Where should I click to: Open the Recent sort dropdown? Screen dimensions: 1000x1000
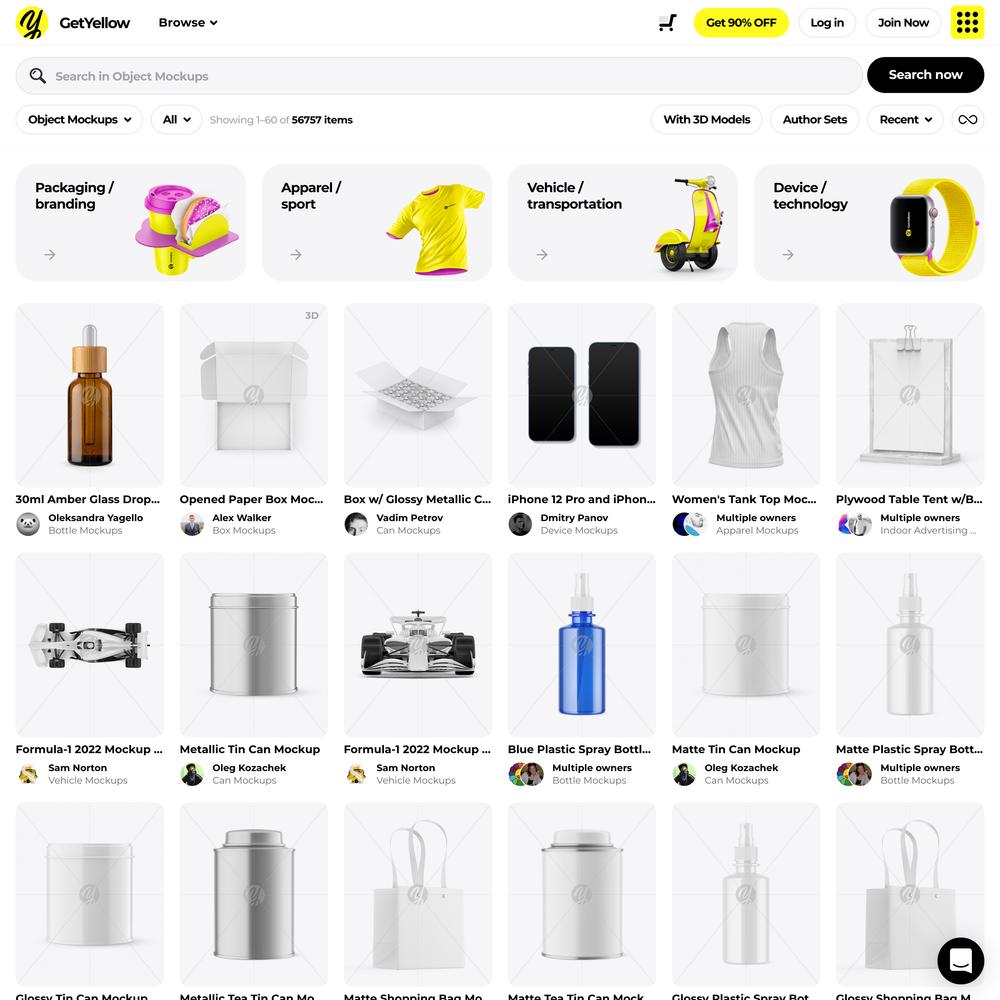coord(905,119)
